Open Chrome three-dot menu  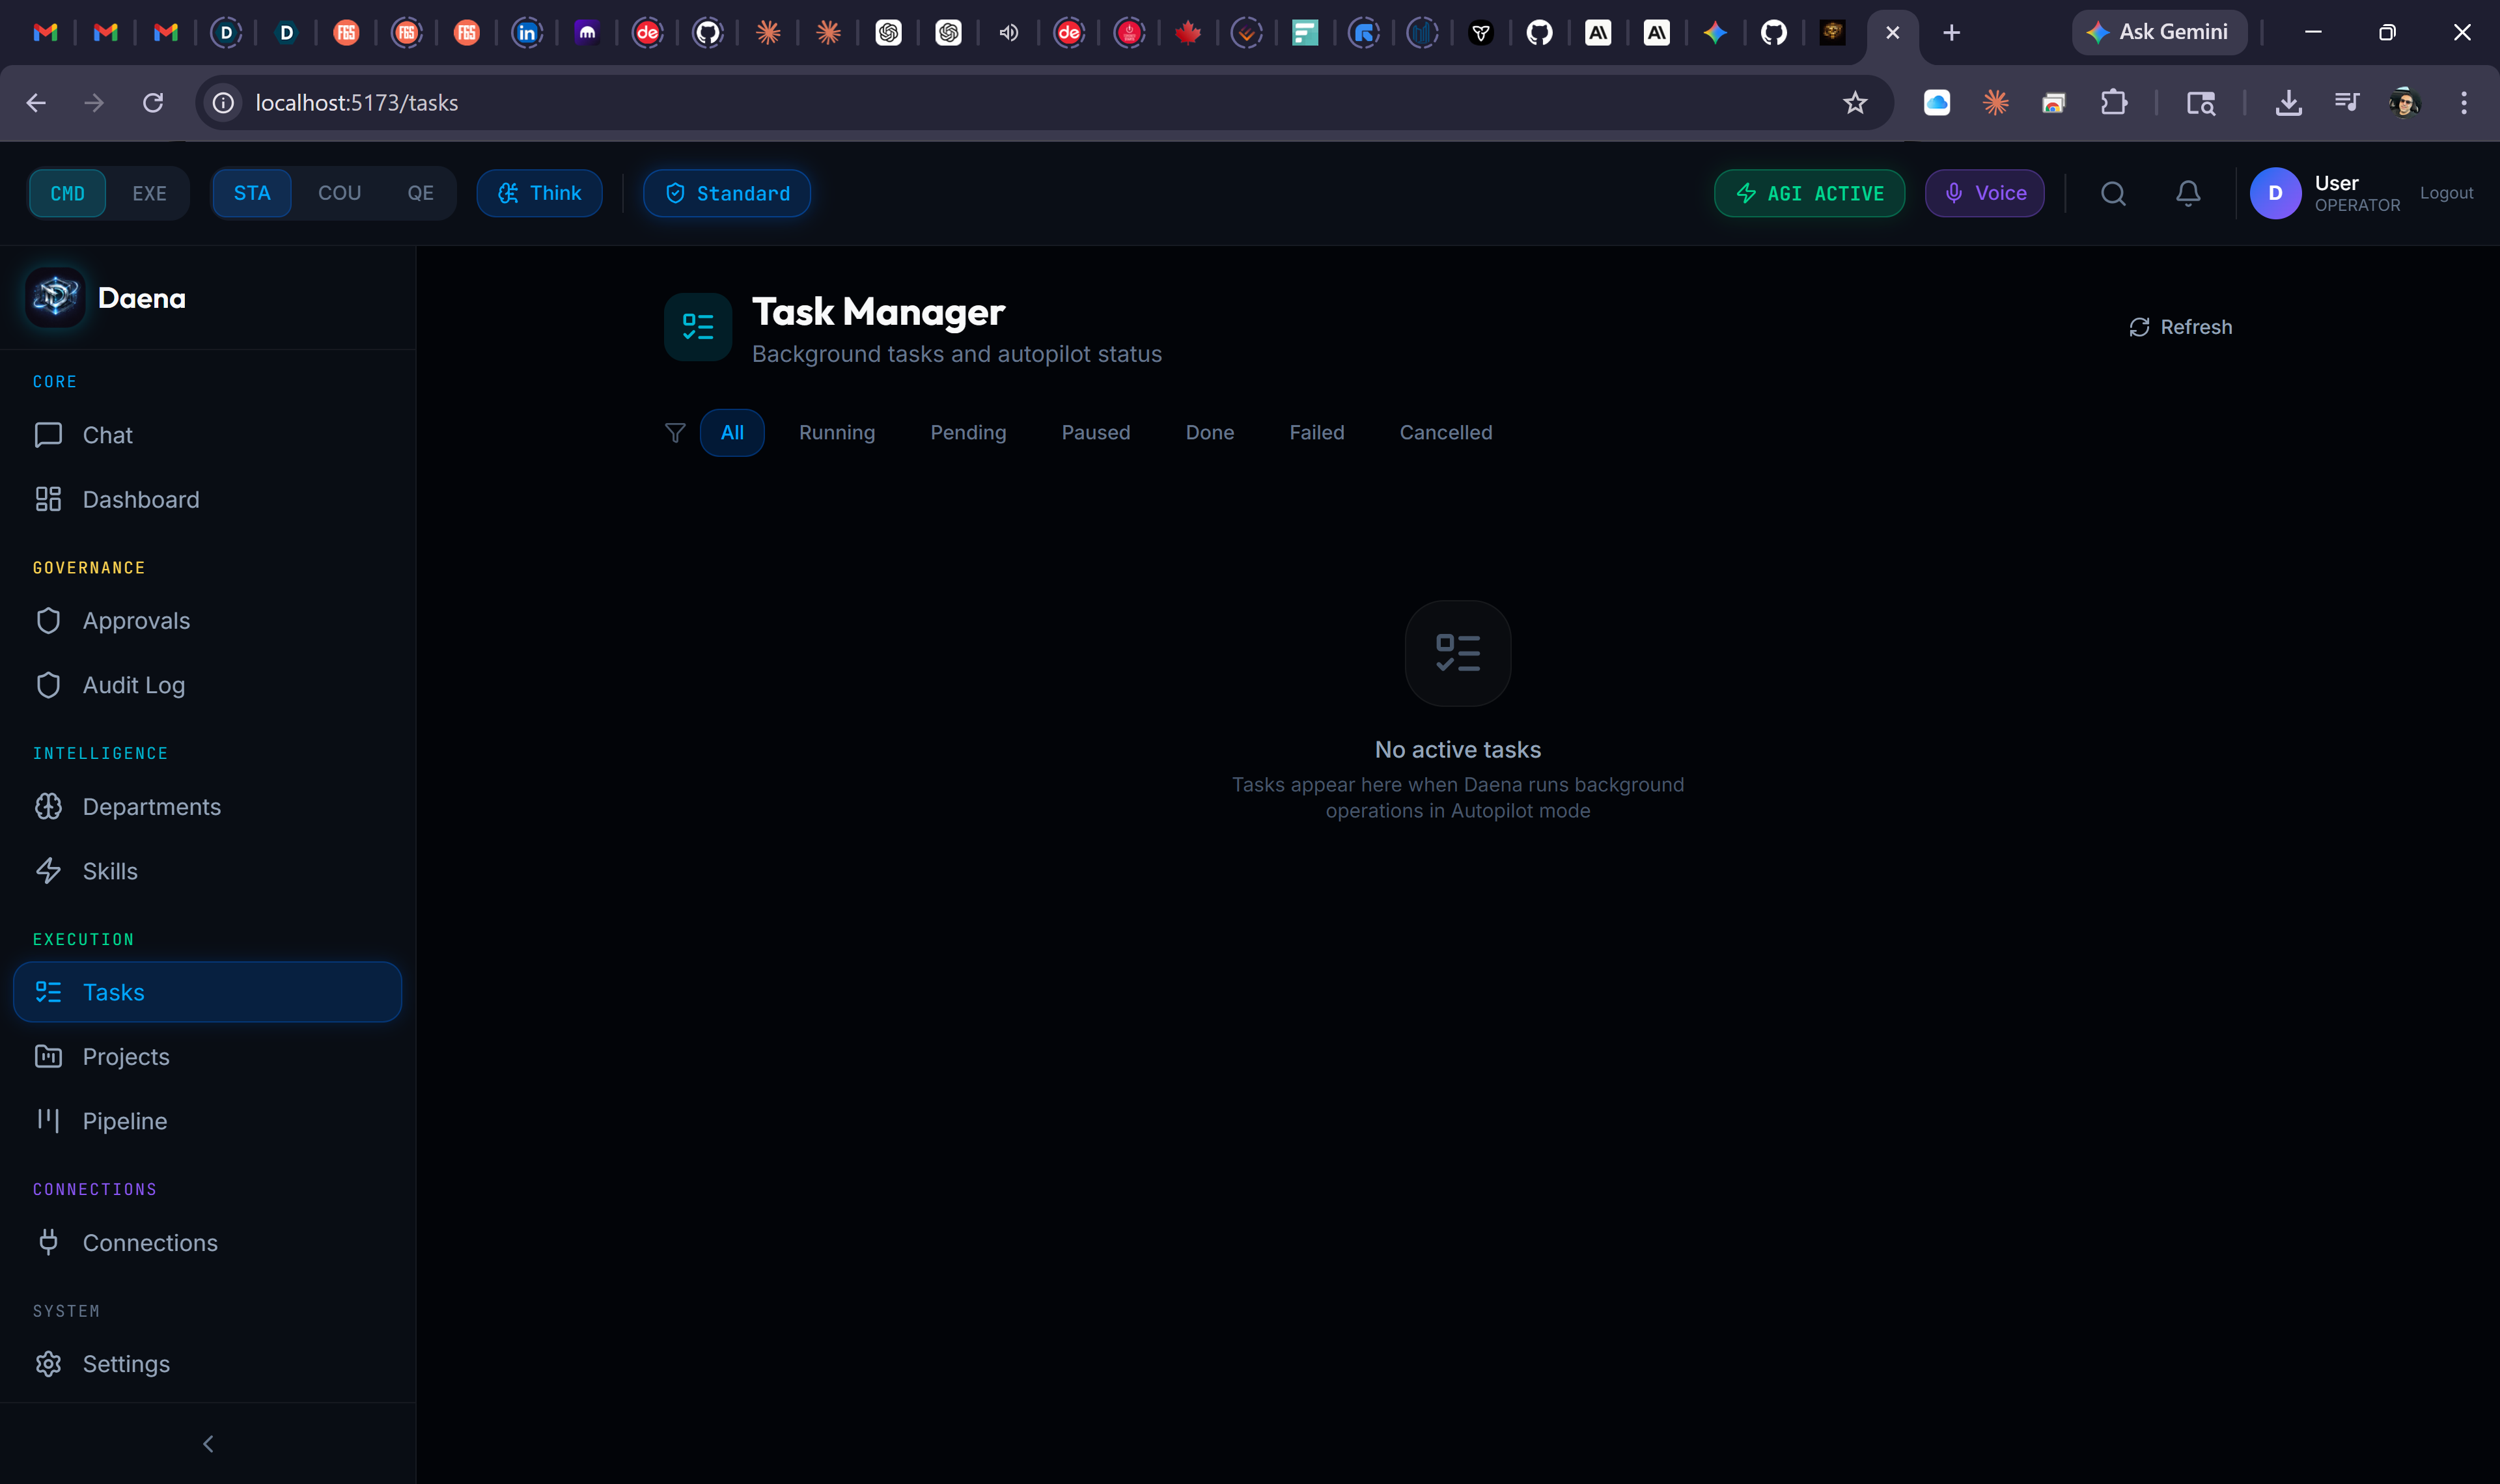click(x=2462, y=103)
